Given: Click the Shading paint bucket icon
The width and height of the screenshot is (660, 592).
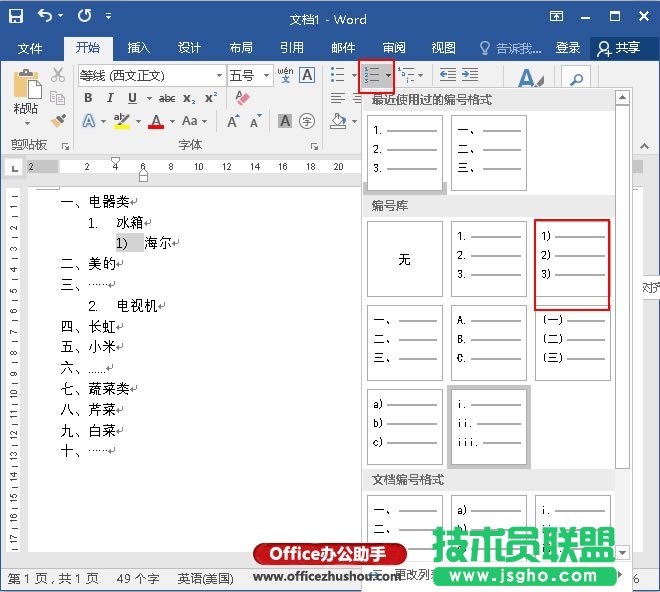Looking at the screenshot, I should tap(339, 121).
